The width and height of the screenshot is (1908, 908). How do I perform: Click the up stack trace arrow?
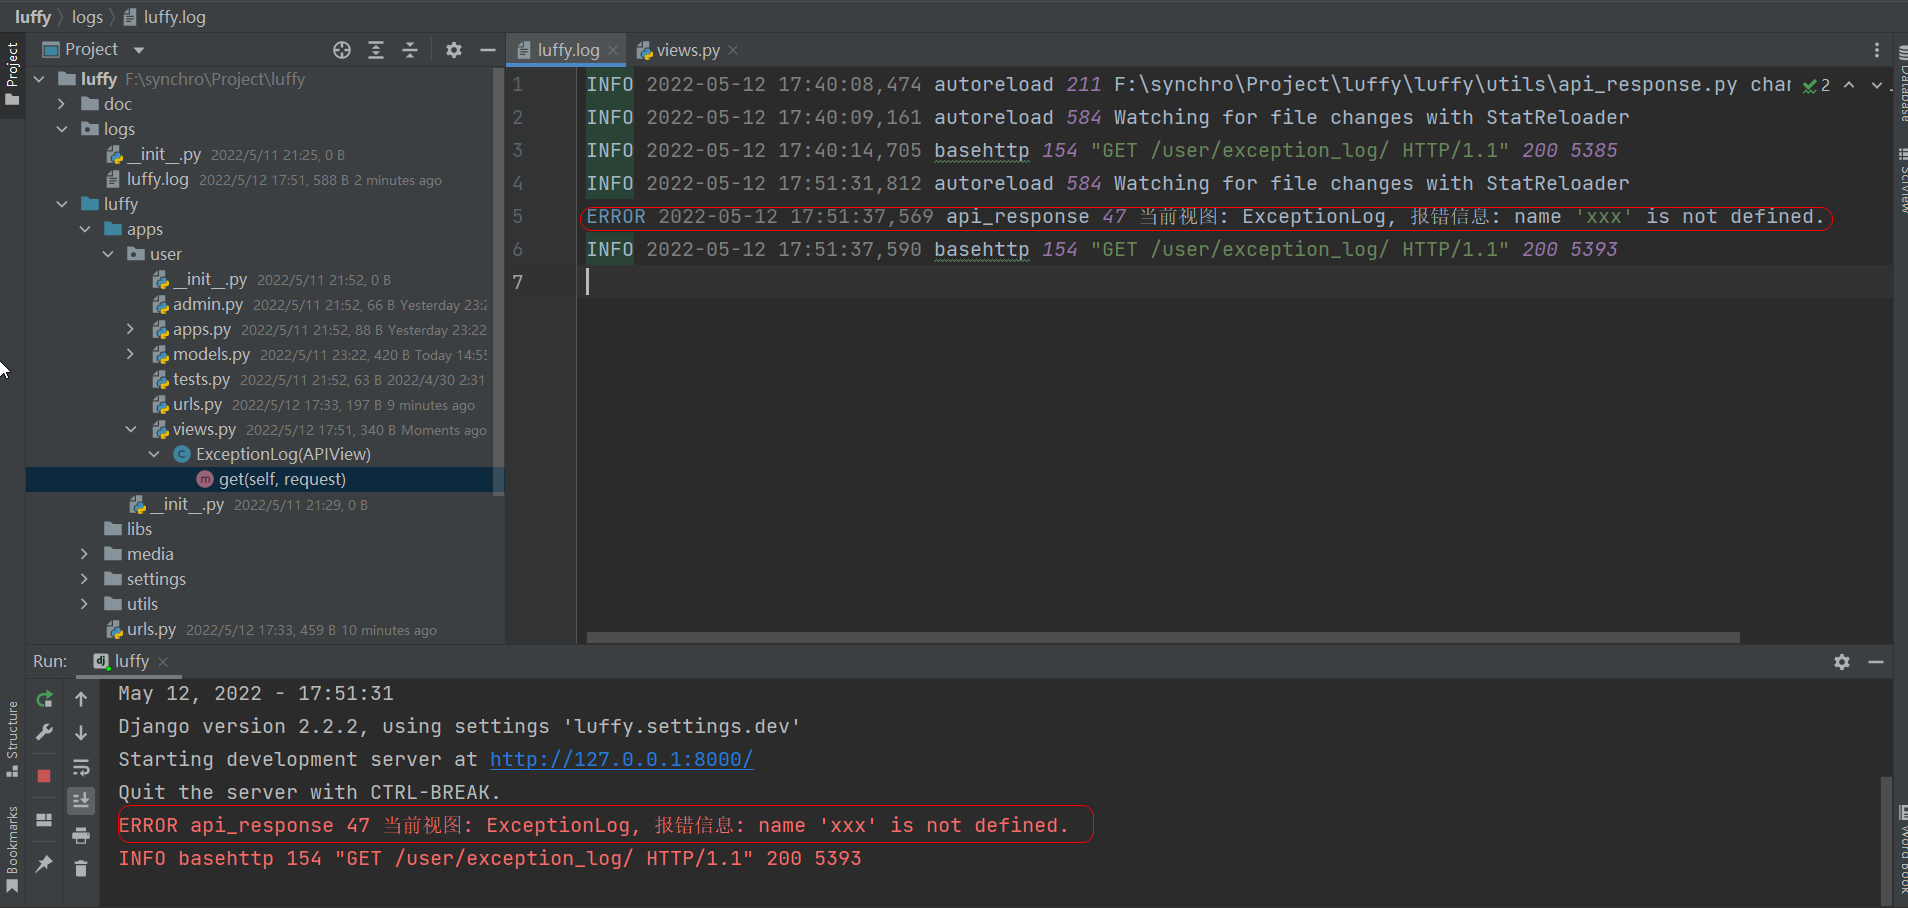[81, 699]
